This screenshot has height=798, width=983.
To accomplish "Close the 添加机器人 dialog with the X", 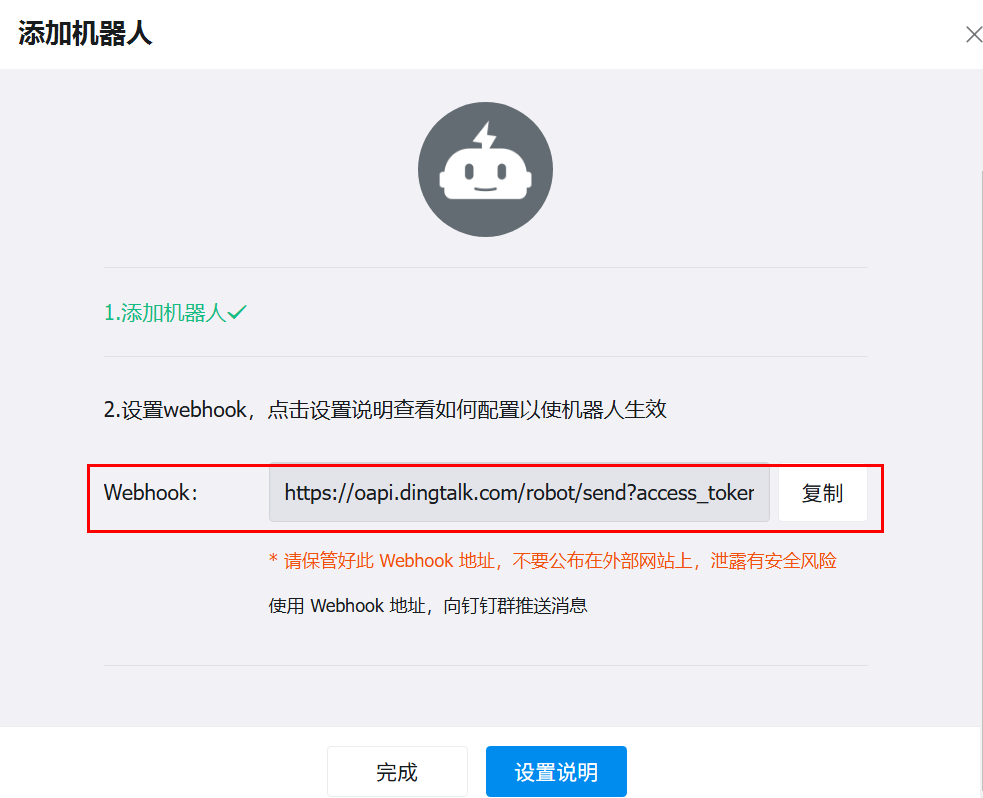I will pyautogui.click(x=973, y=35).
